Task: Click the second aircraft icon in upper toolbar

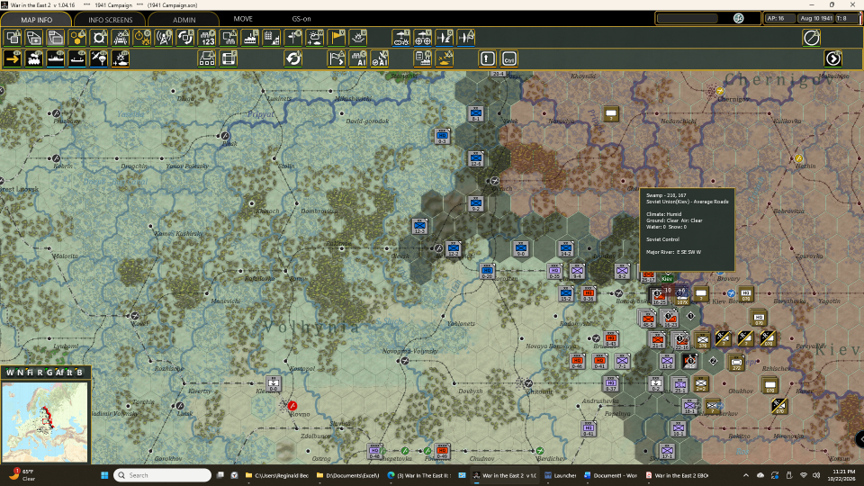Action: [466, 37]
